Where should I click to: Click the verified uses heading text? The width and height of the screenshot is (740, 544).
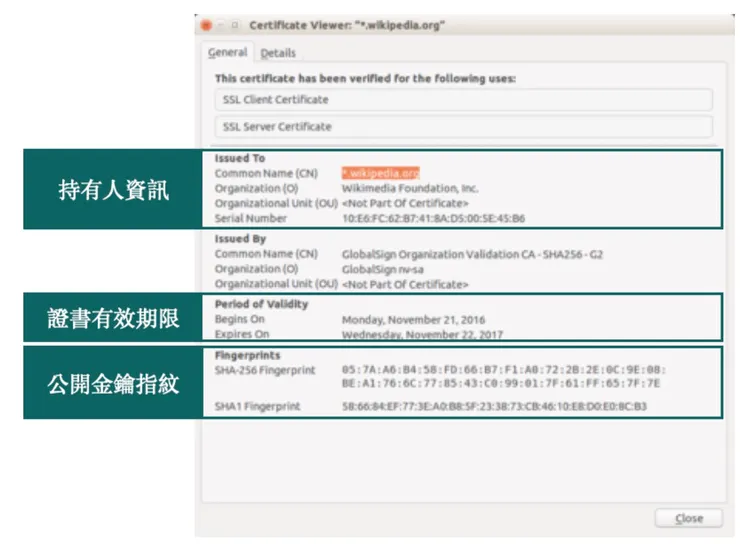365,78
